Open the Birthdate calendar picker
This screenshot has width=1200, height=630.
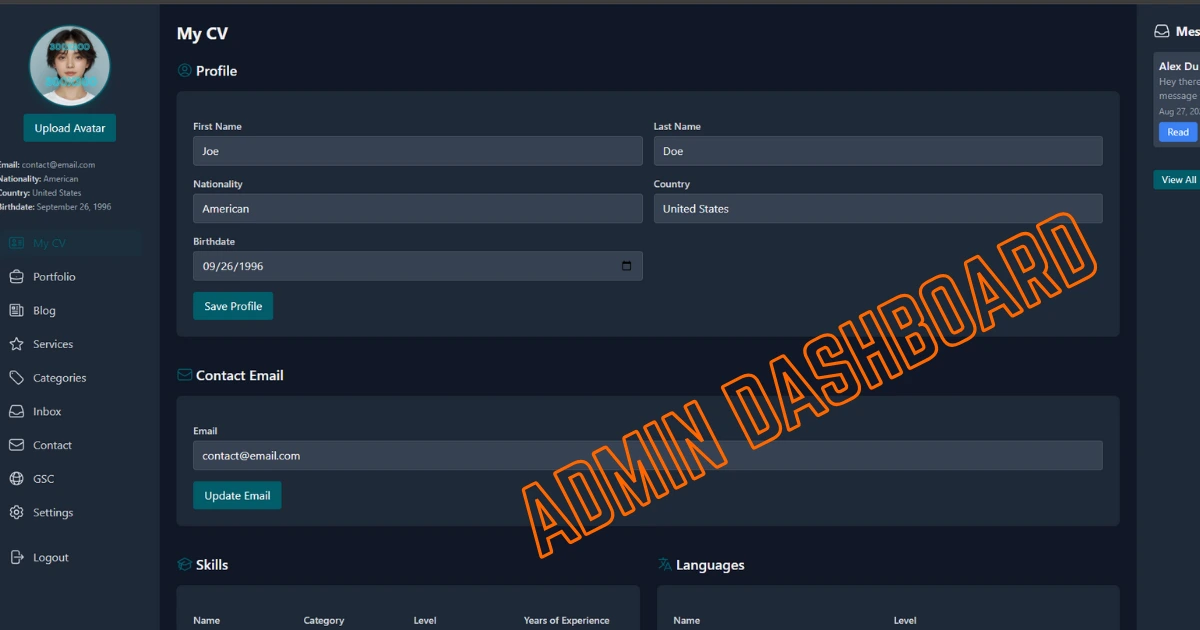(627, 266)
